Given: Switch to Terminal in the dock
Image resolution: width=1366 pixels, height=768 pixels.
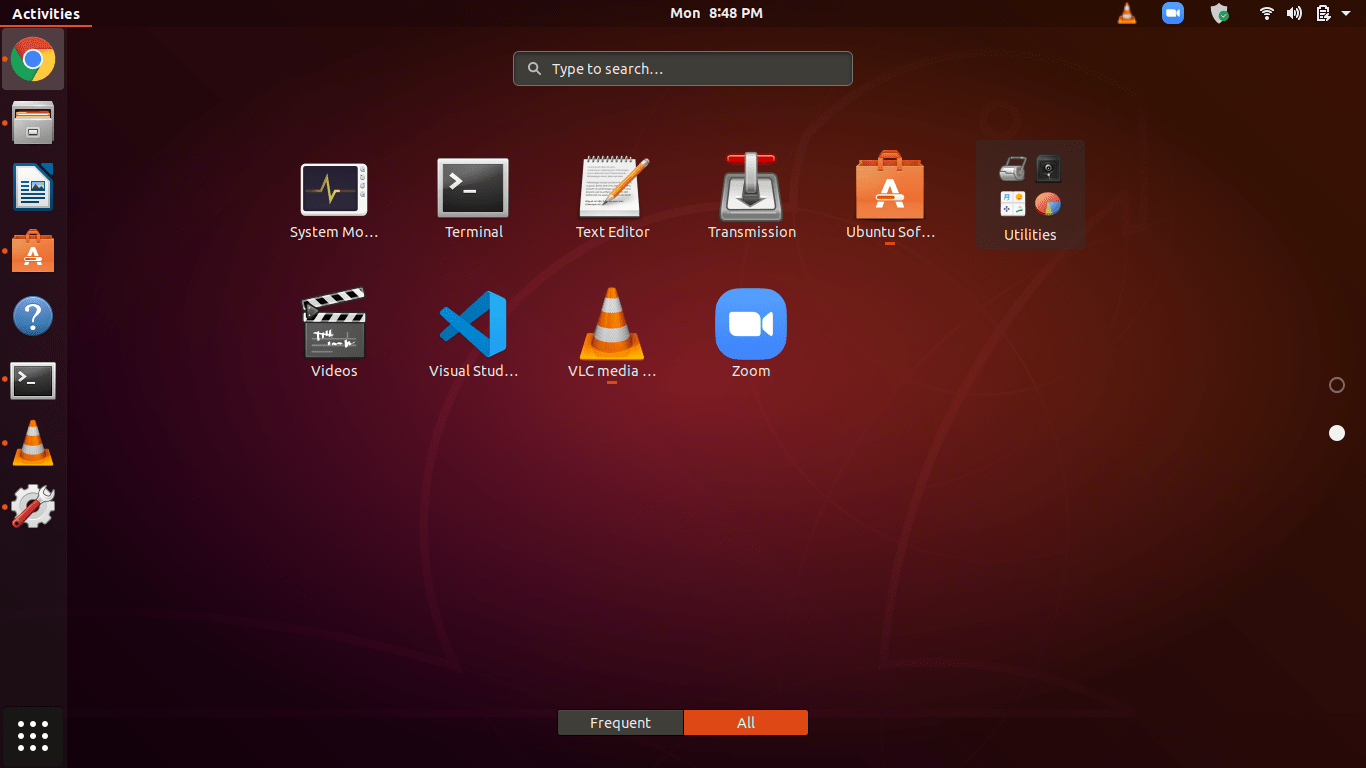Looking at the screenshot, I should pyautogui.click(x=33, y=380).
